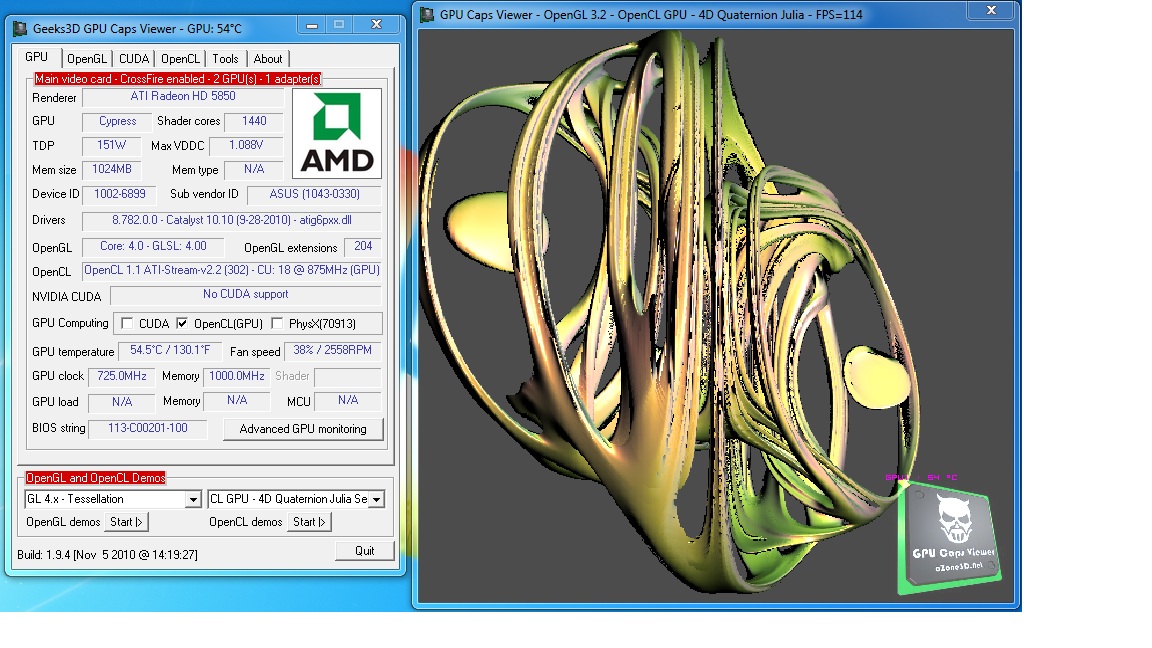Click the Renderer field ATI Radeon HD 5850

[183, 96]
